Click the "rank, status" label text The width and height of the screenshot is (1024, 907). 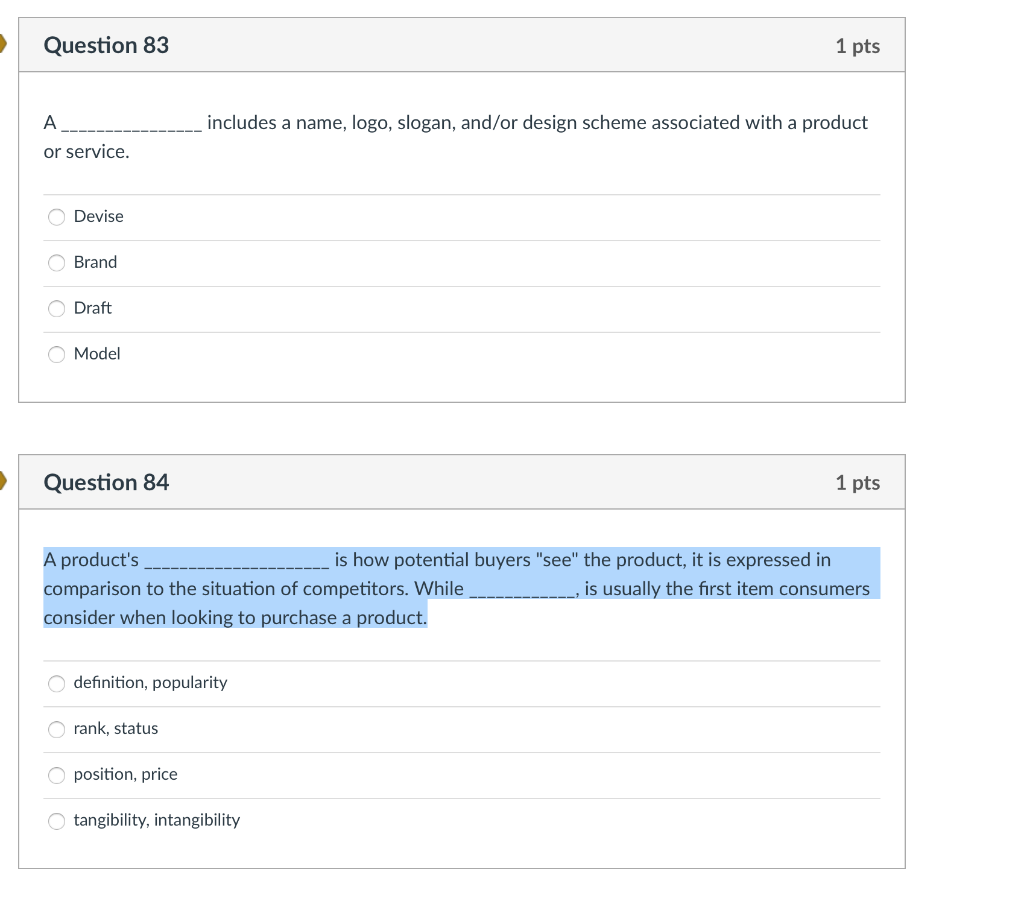click(x=116, y=729)
